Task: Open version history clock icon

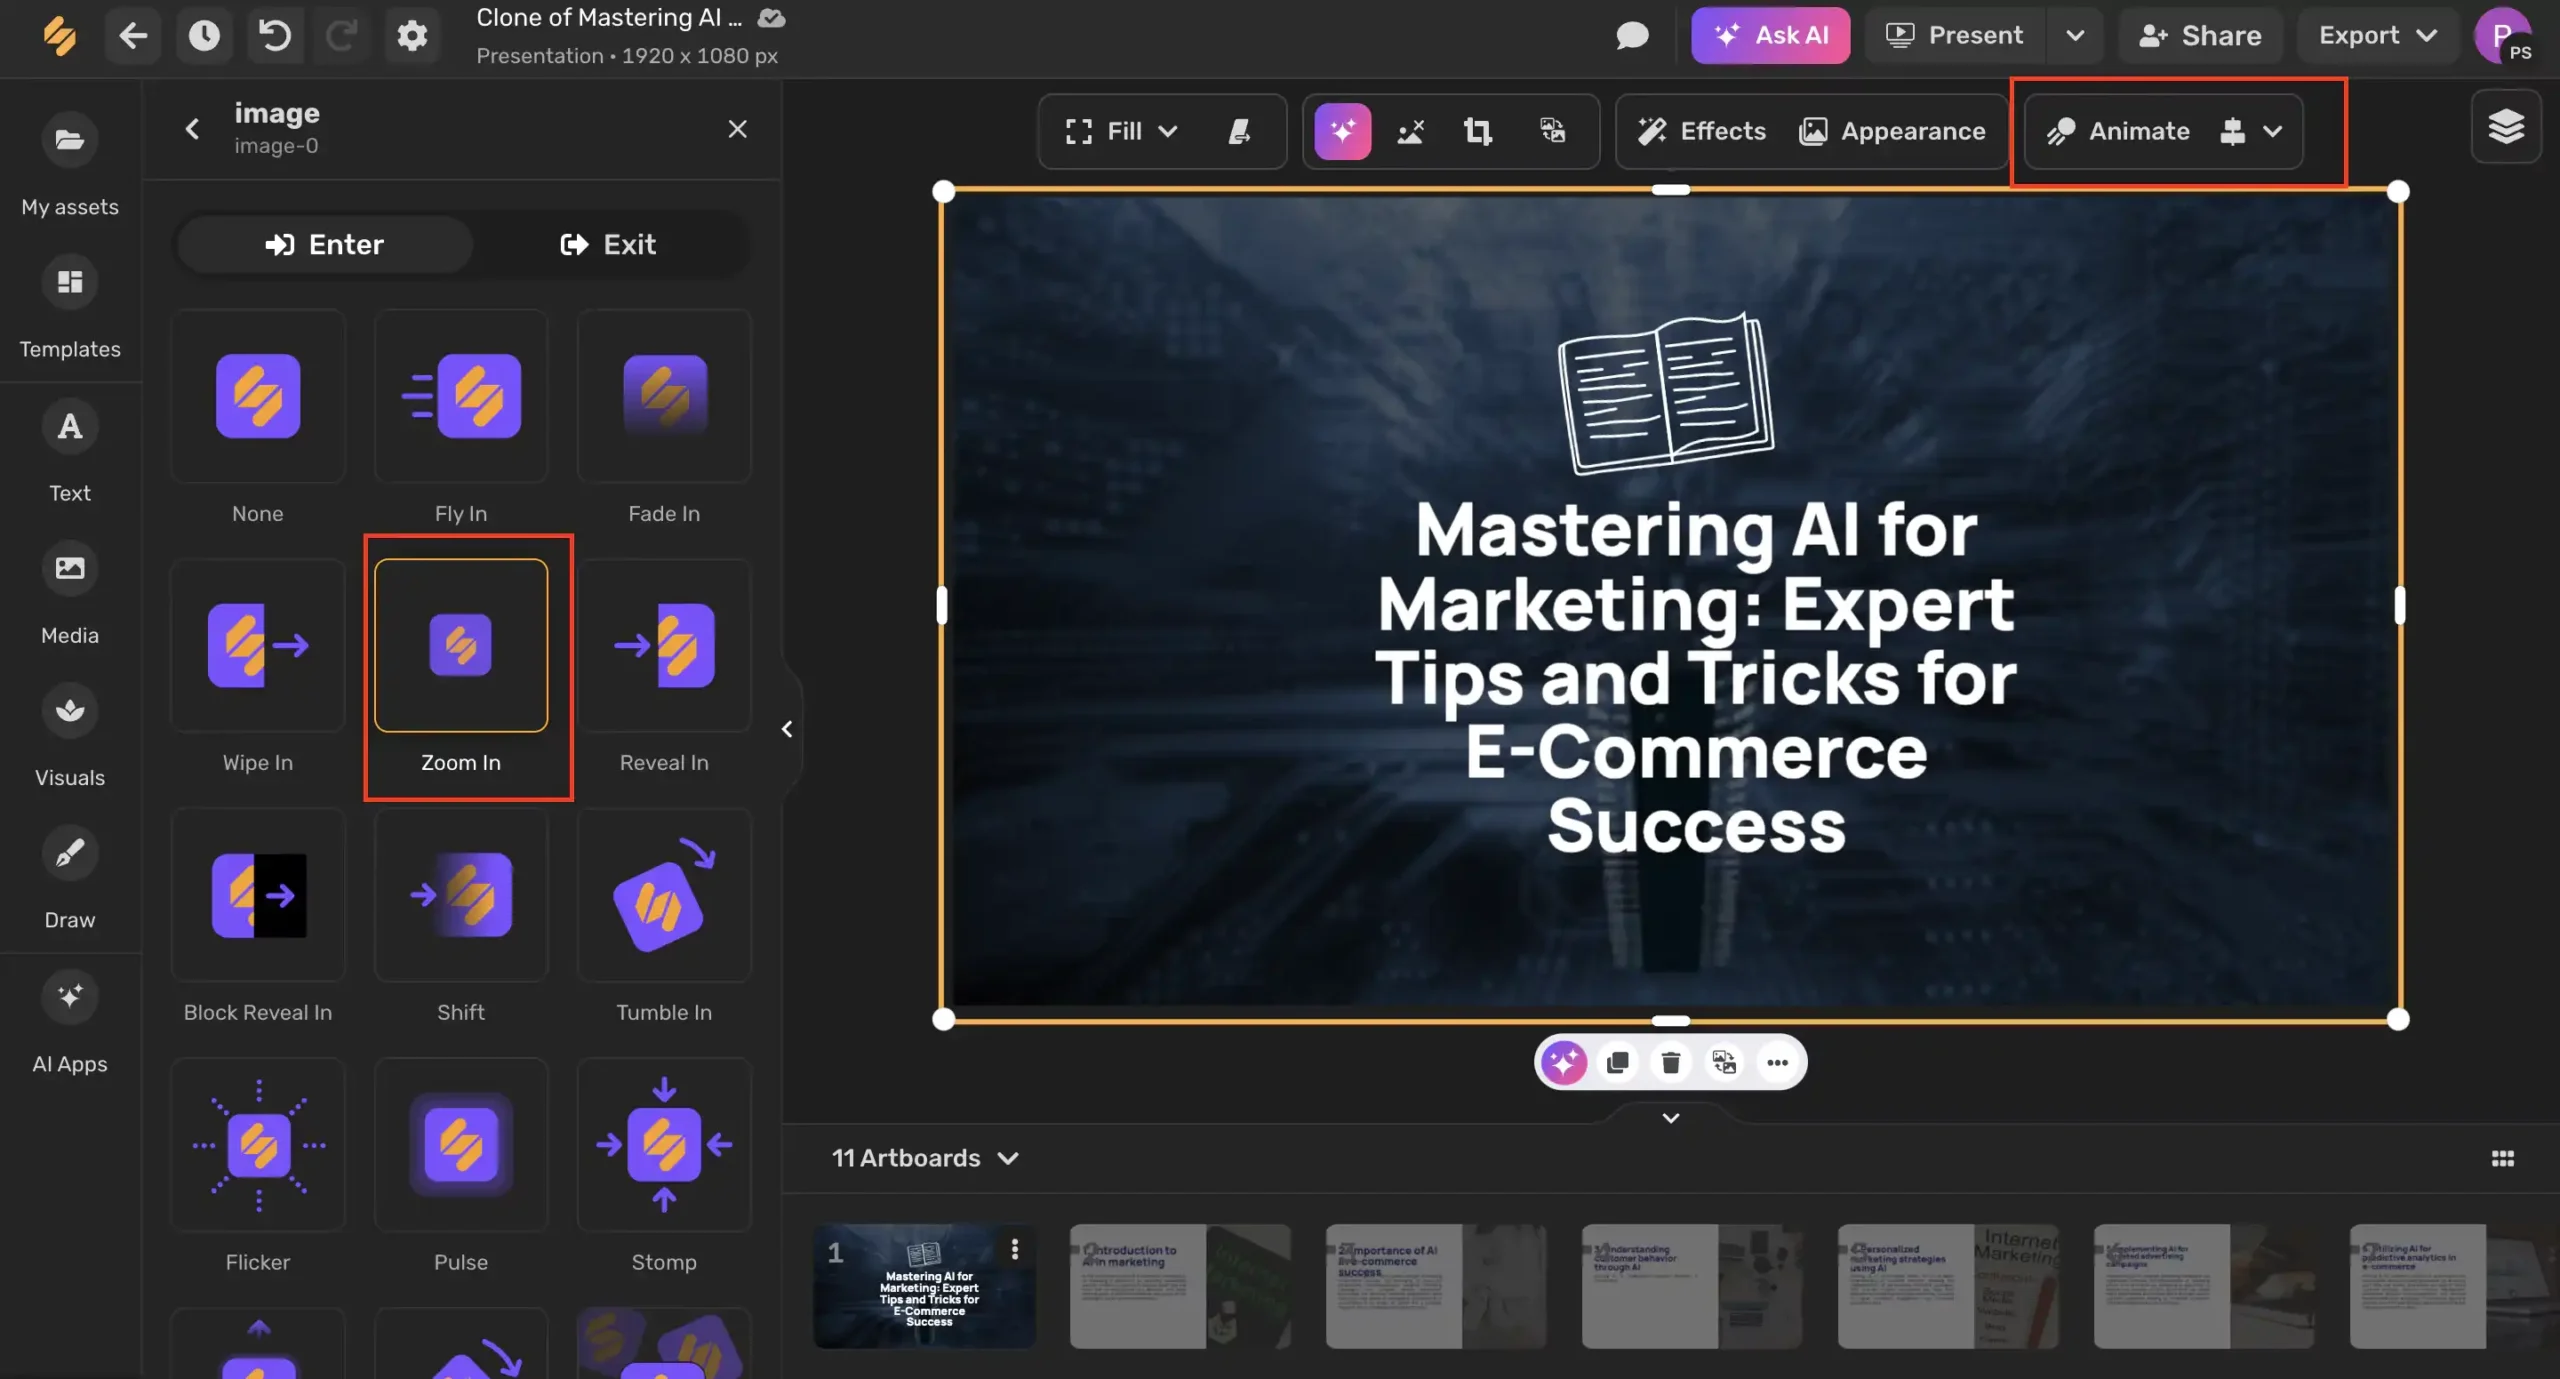Action: [204, 36]
